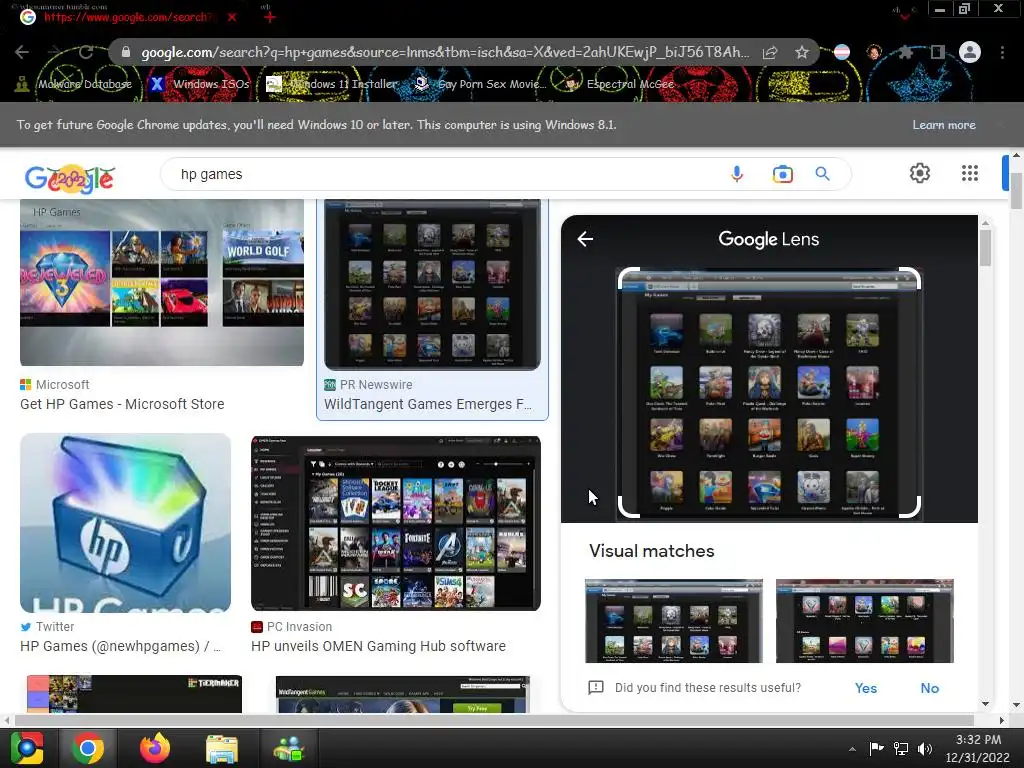Image resolution: width=1024 pixels, height=768 pixels.
Task: Click the Lens panel scrollbar up arrow
Action: click(x=985, y=223)
